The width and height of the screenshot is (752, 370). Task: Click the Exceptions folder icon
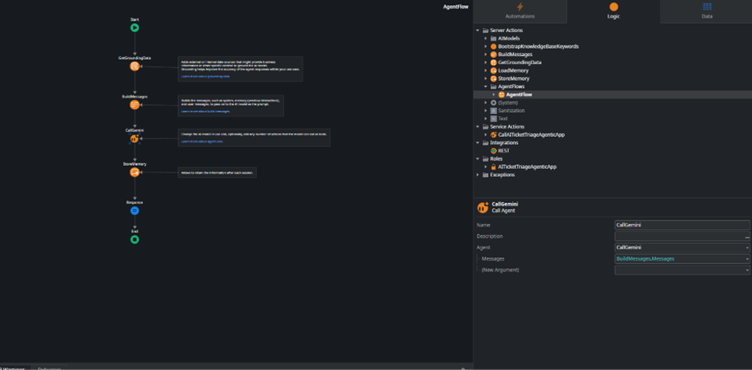coord(485,175)
